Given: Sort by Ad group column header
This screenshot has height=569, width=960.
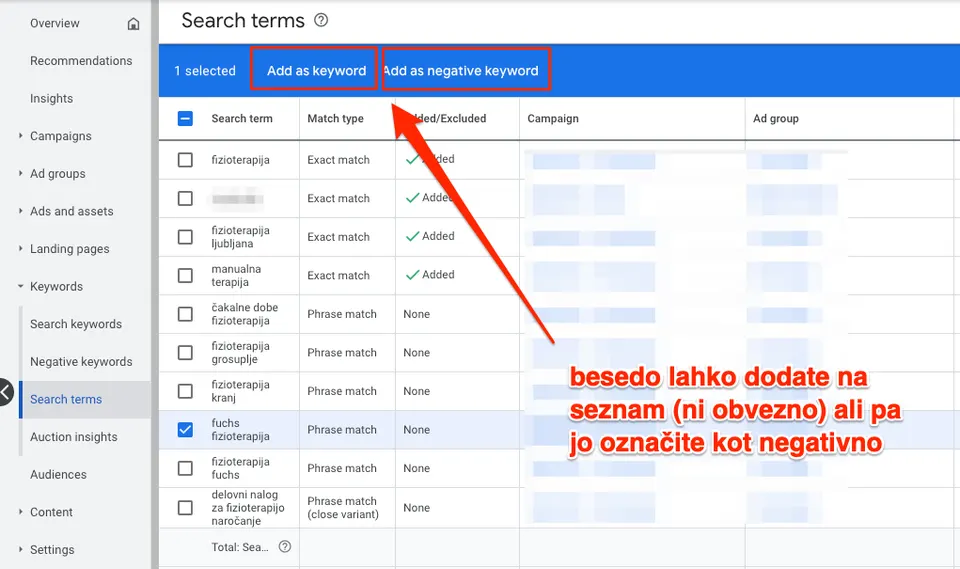Looking at the screenshot, I should [x=776, y=118].
